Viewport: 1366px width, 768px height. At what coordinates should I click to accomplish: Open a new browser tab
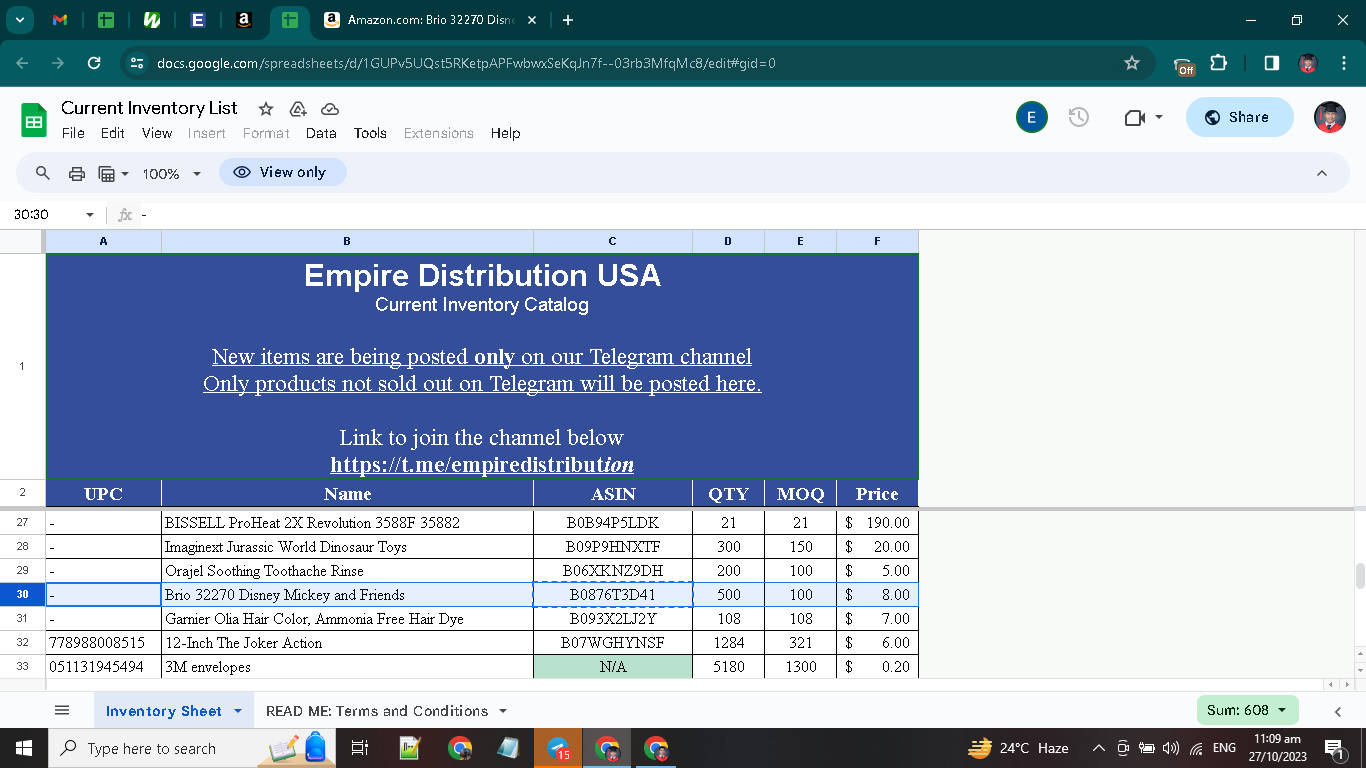(568, 20)
